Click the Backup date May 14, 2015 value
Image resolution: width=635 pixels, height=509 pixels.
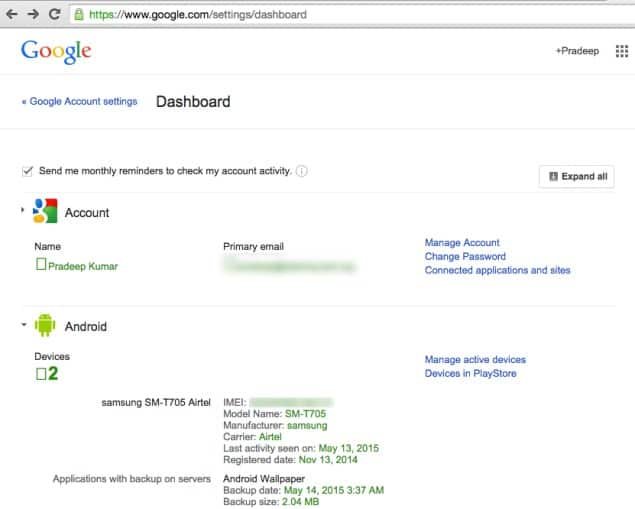(334, 490)
